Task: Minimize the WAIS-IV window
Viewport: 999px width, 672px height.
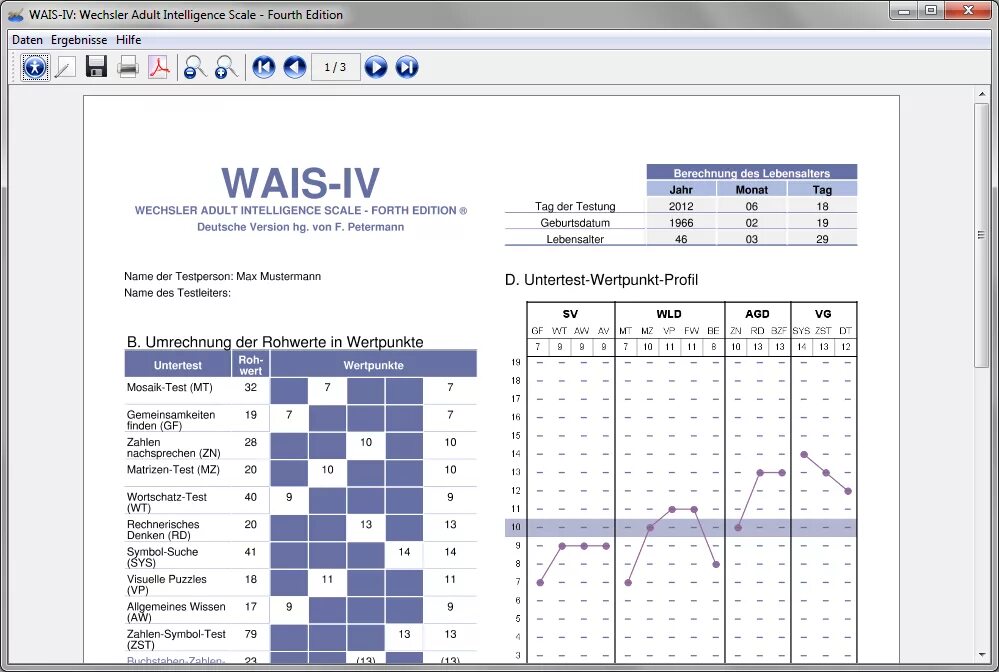Action: [903, 10]
